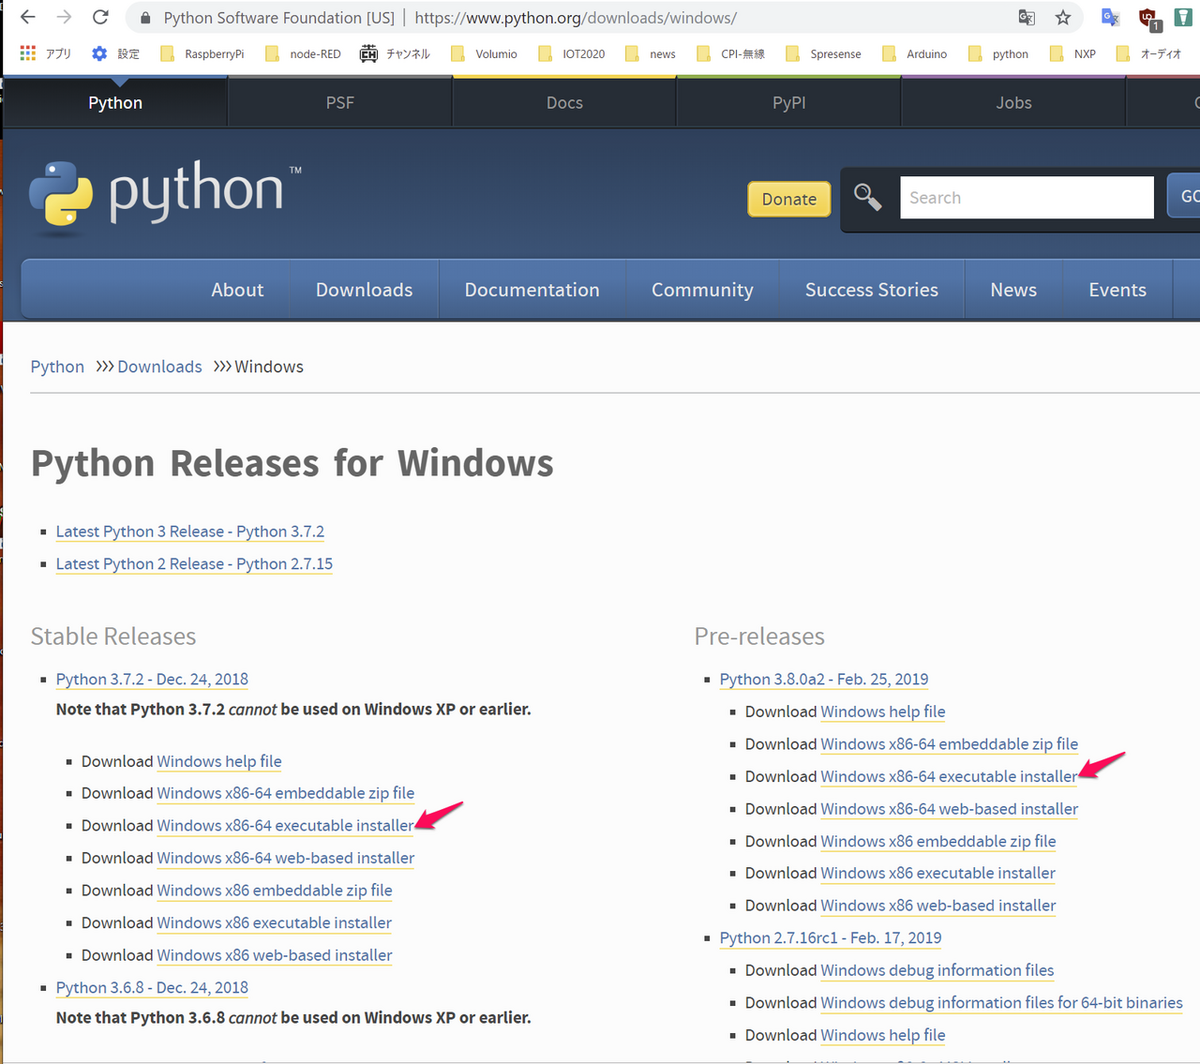
Task: Open the News menu
Action: coord(1013,290)
